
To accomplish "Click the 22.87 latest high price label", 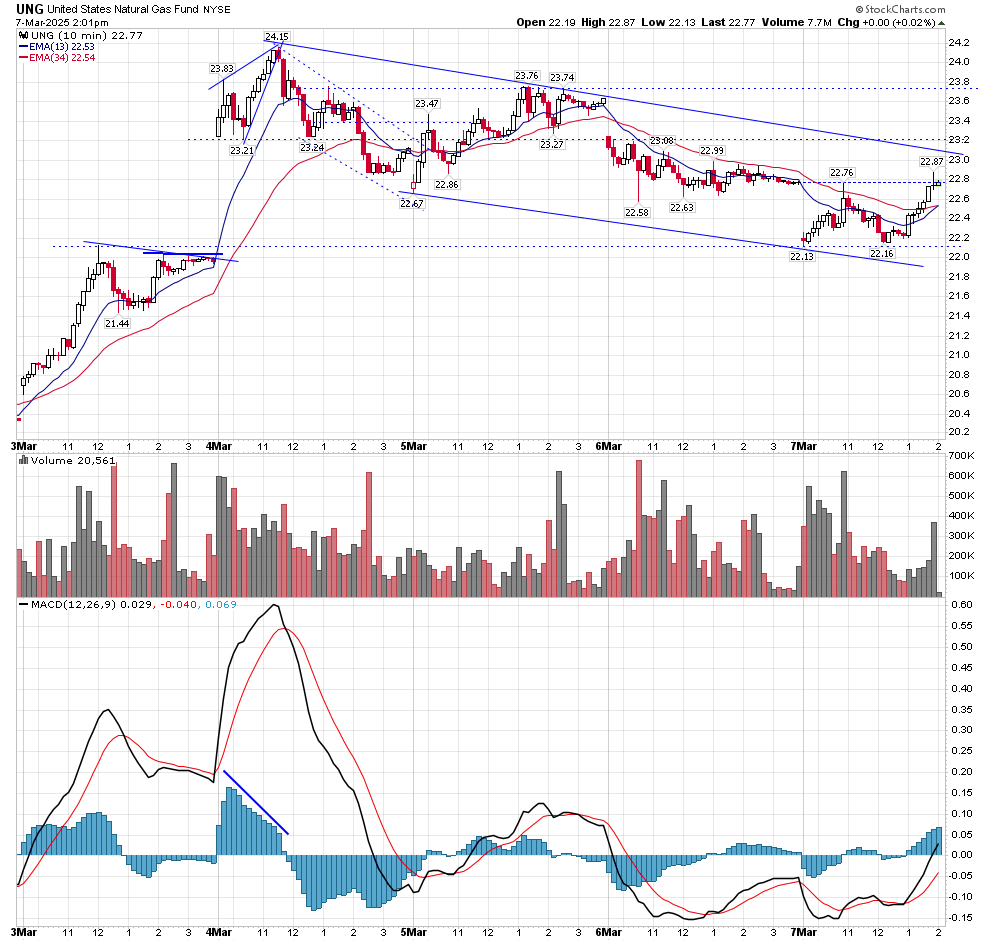I will click(931, 161).
